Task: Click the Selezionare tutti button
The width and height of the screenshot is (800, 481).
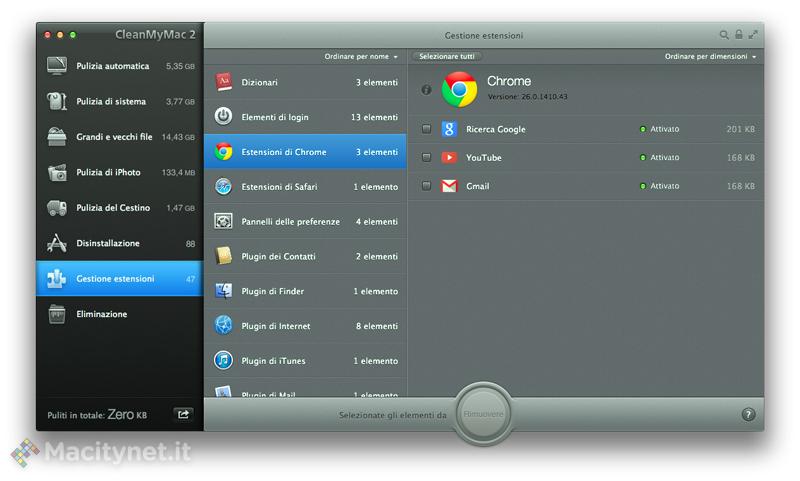Action: click(447, 57)
